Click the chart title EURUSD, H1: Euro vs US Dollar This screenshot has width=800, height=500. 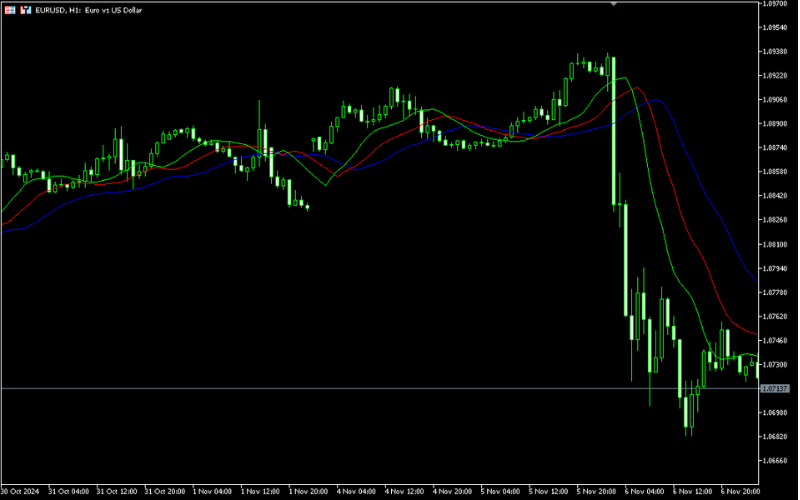point(89,10)
